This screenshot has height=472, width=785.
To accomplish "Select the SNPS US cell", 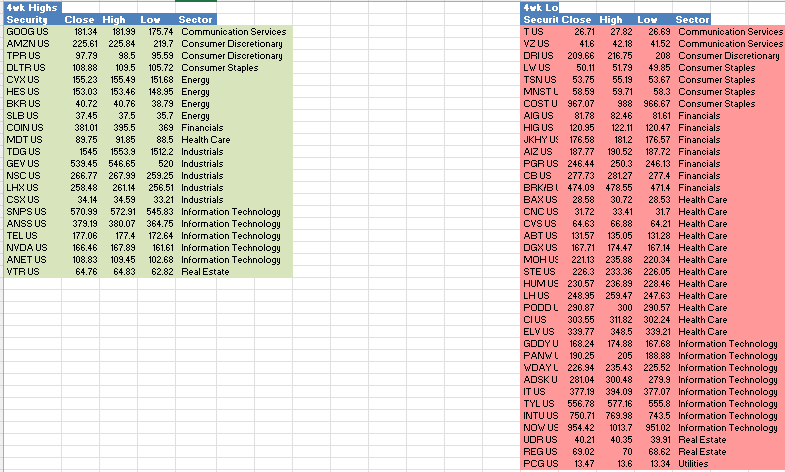I will click(33, 212).
